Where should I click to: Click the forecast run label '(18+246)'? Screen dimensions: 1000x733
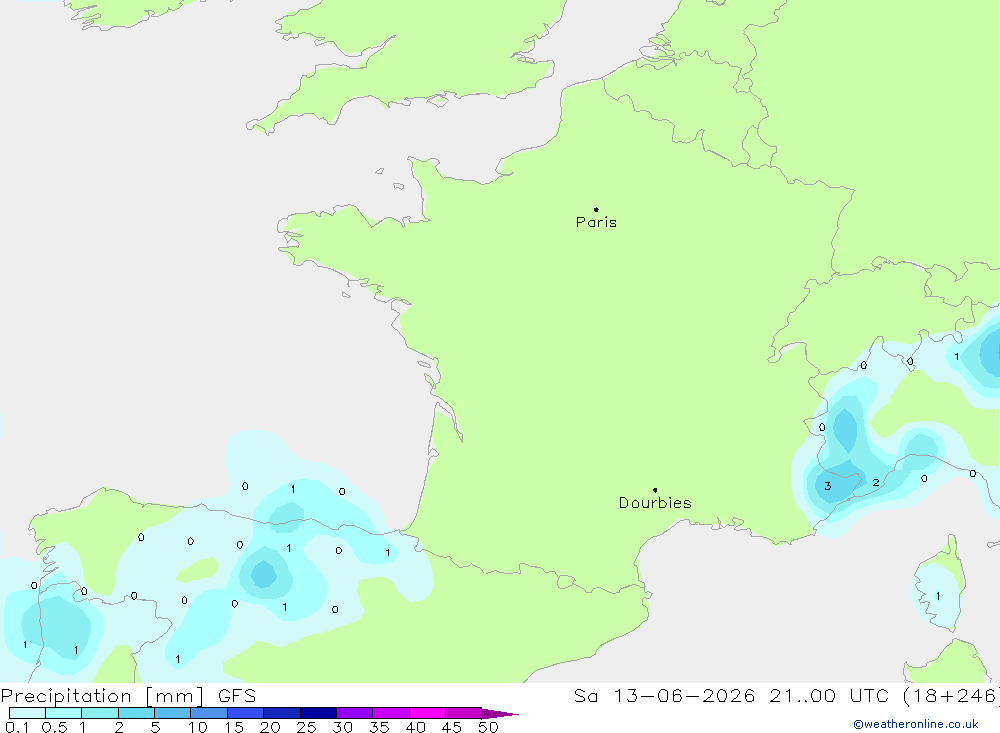pos(952,695)
